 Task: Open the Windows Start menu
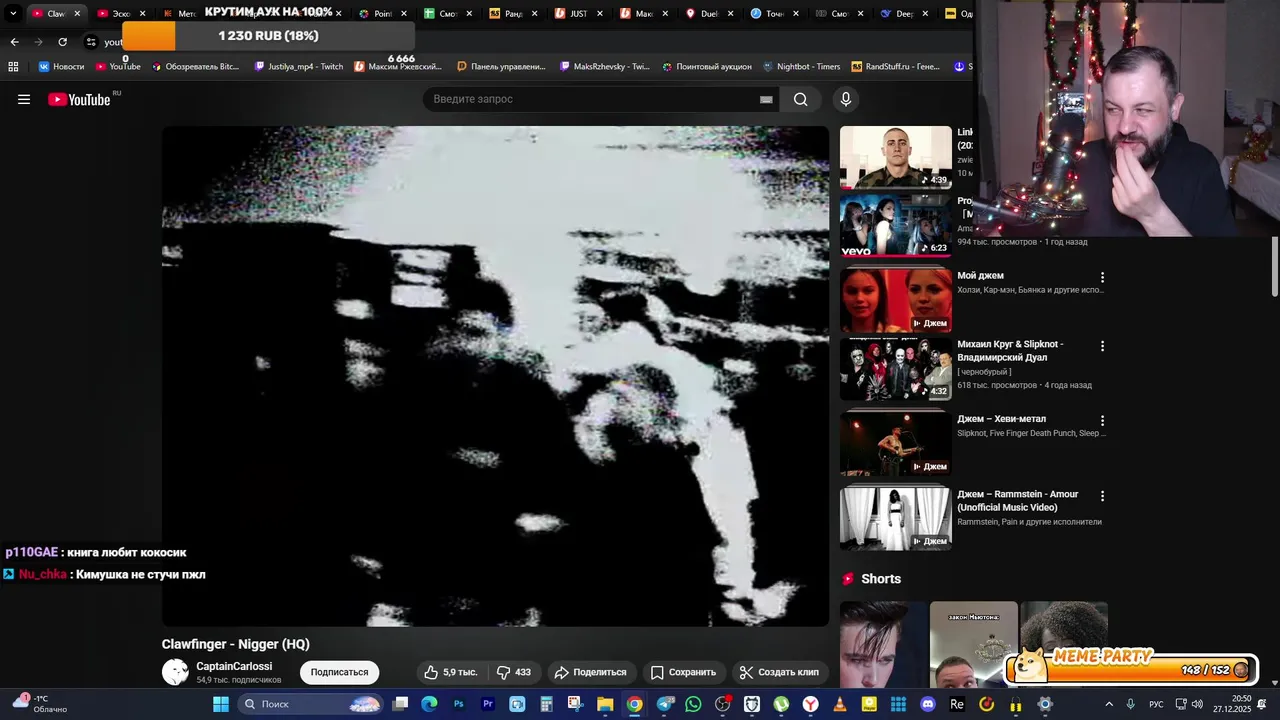pyautogui.click(x=221, y=704)
